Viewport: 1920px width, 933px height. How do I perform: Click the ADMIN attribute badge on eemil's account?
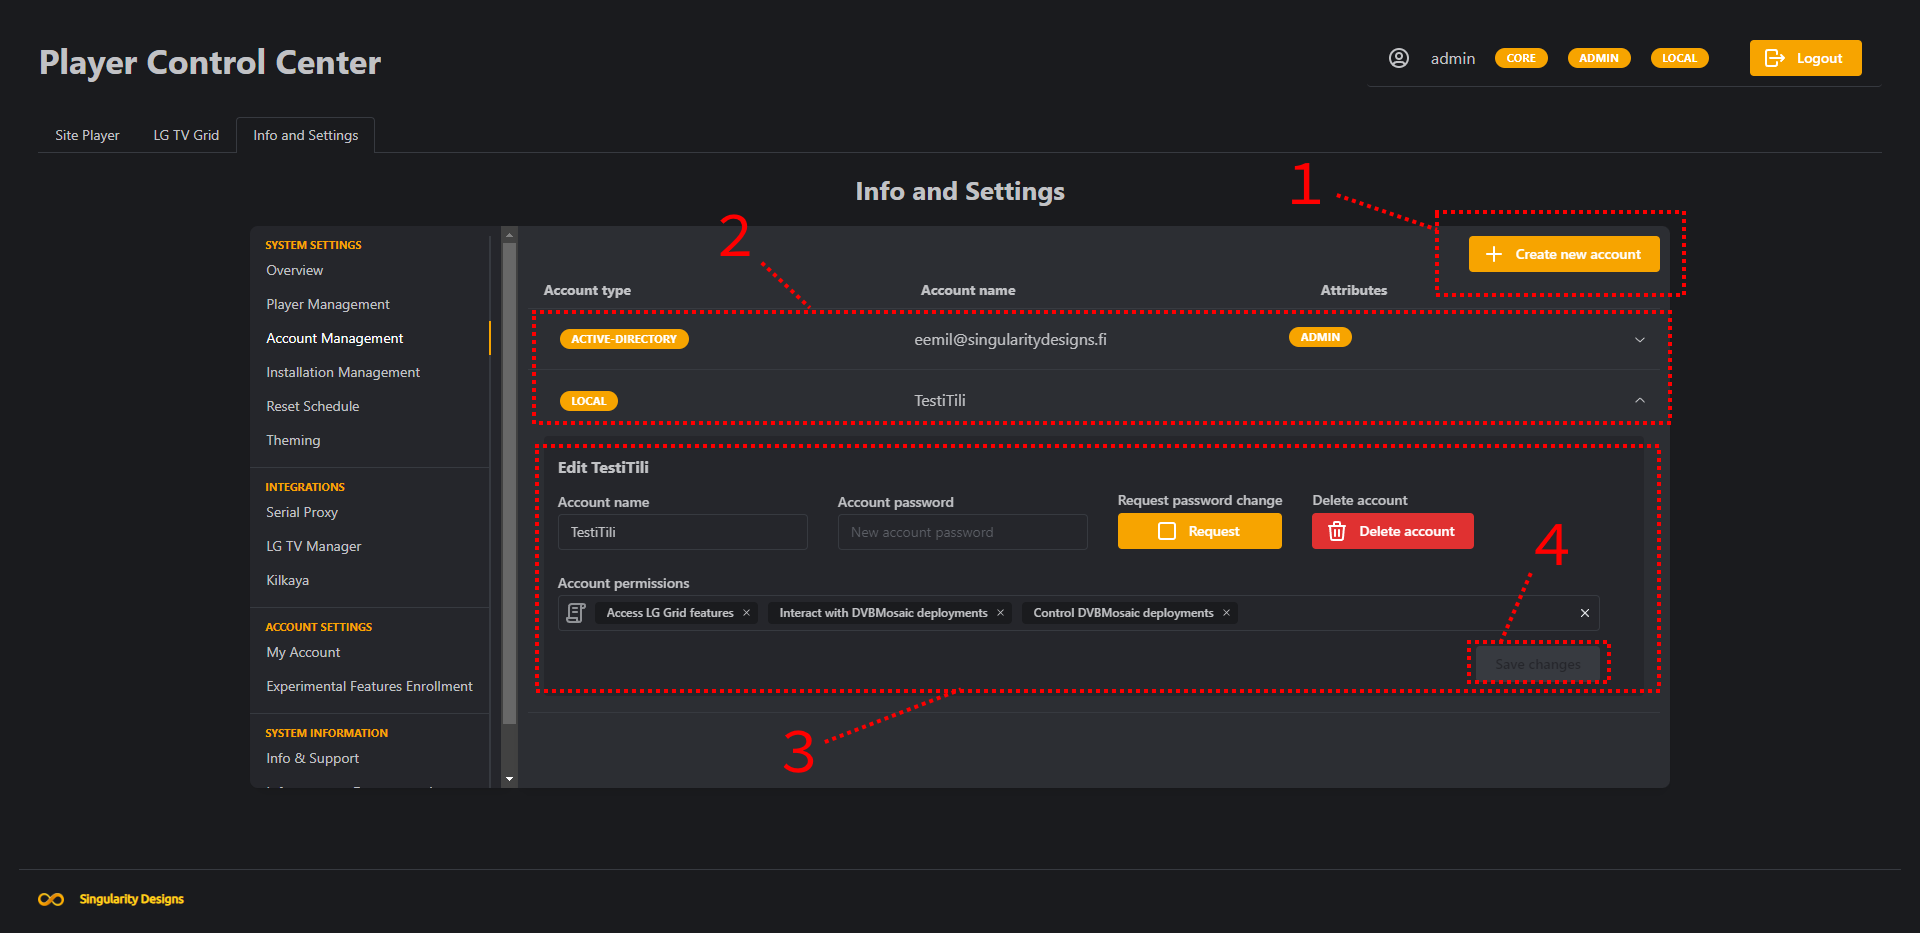(x=1320, y=337)
